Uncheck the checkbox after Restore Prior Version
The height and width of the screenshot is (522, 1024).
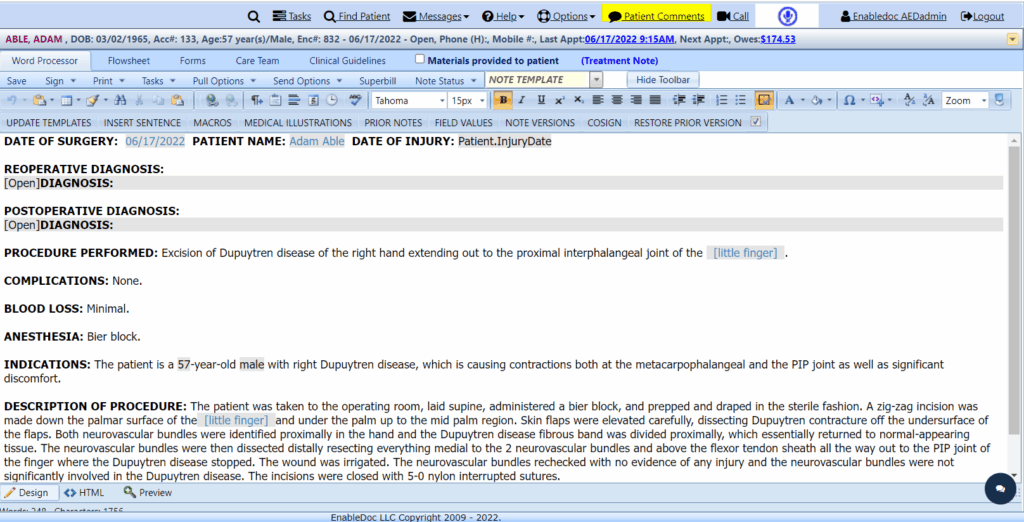(756, 122)
